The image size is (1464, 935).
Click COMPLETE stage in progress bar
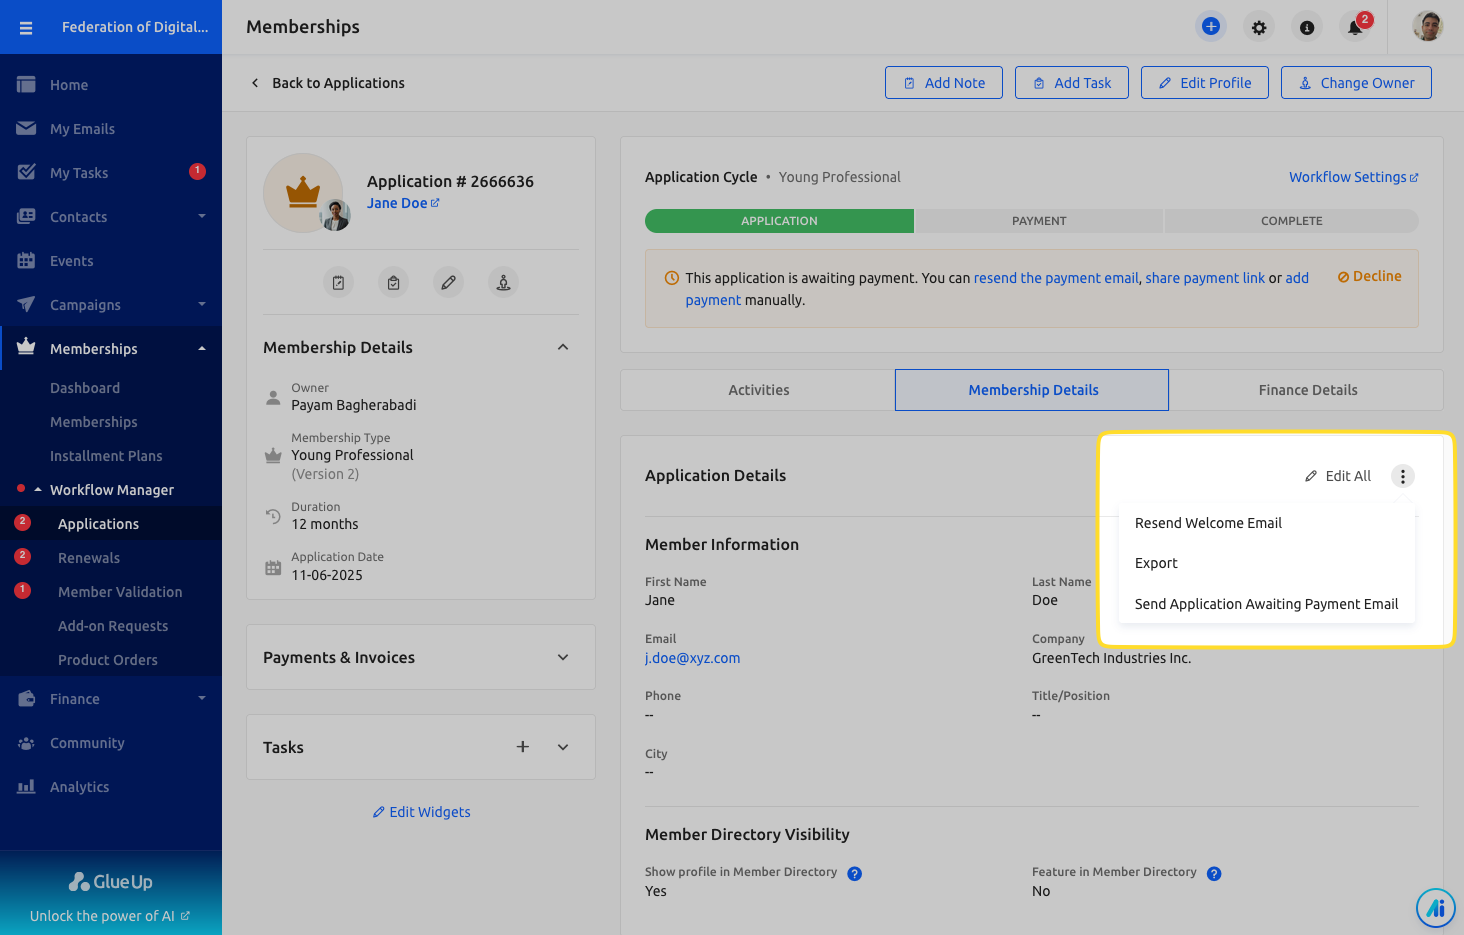[1291, 221]
